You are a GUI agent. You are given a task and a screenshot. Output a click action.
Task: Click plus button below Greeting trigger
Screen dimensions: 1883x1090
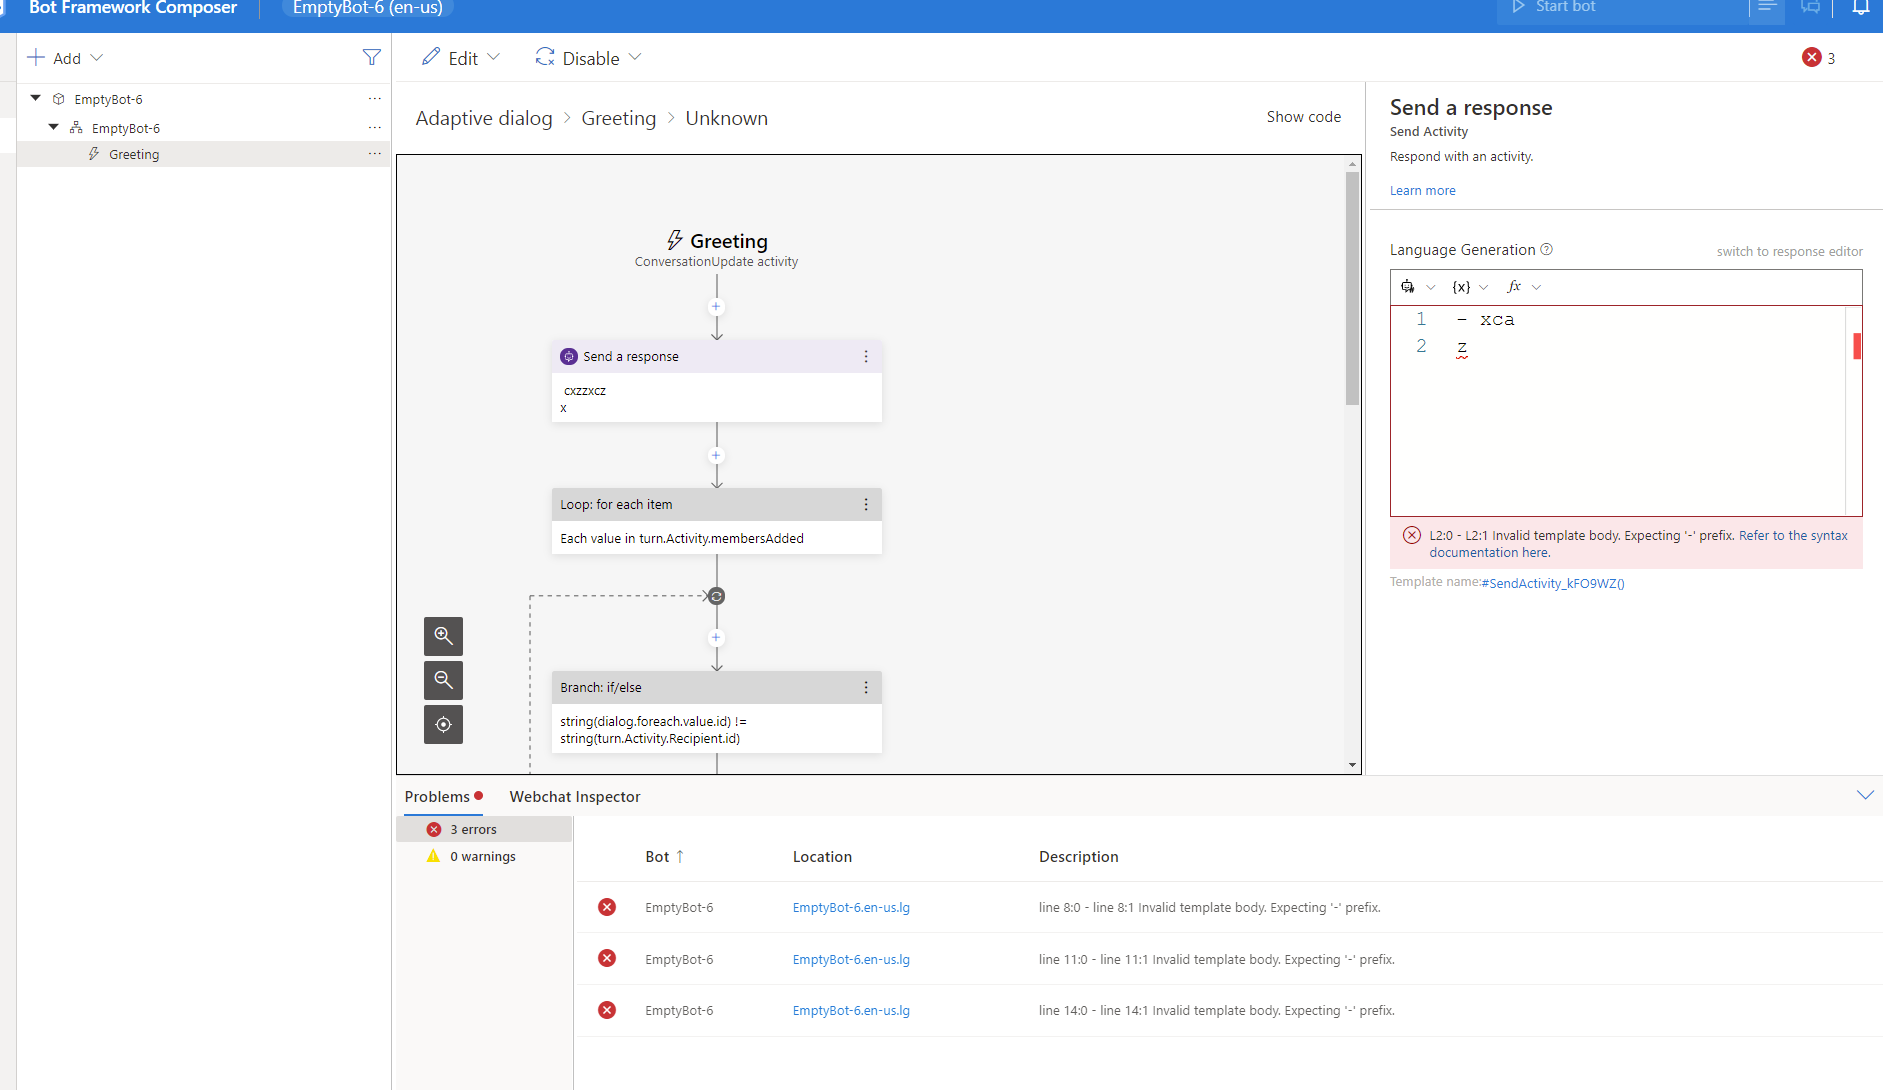click(x=716, y=307)
